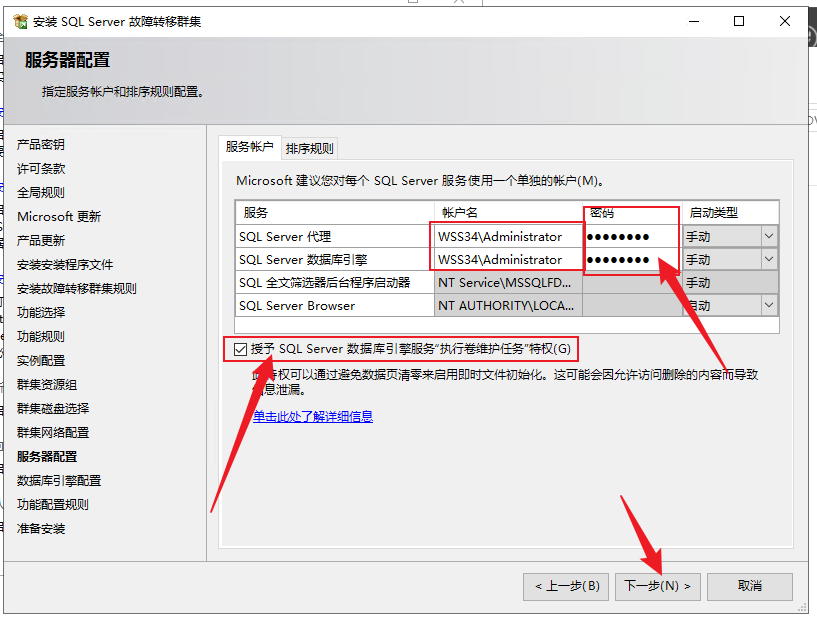
Task: Click account name field for SQL Server 数据库引擎
Action: pos(508,259)
